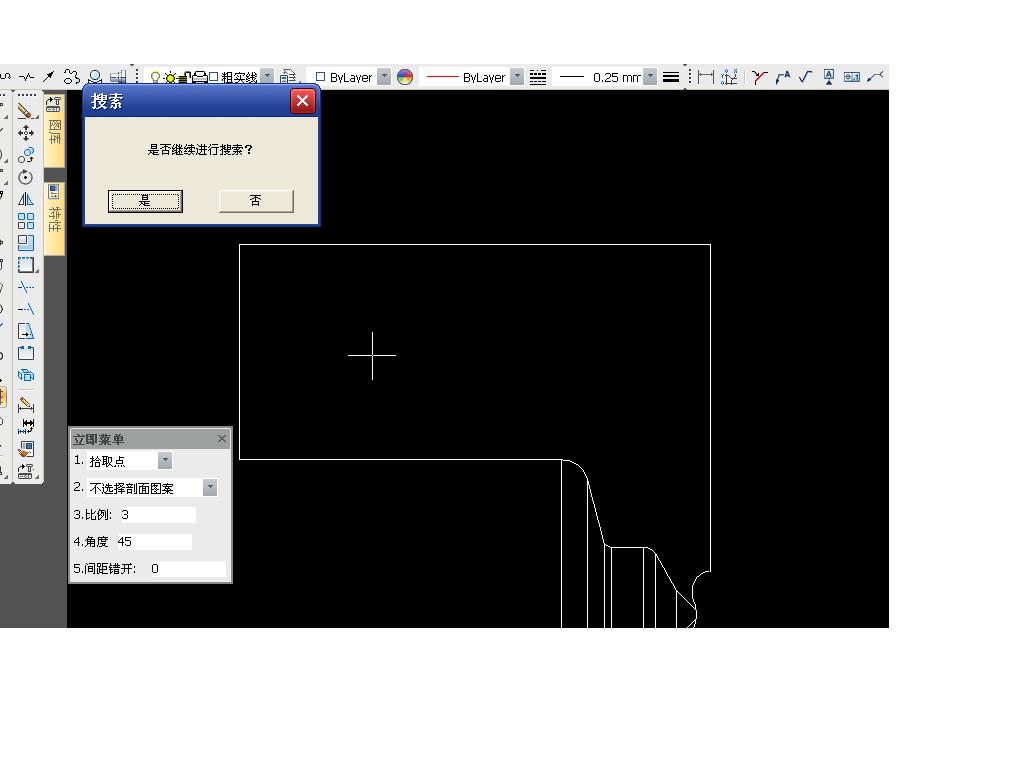
Task: Expand the 不选择剖面图案 dropdown
Action: point(210,488)
